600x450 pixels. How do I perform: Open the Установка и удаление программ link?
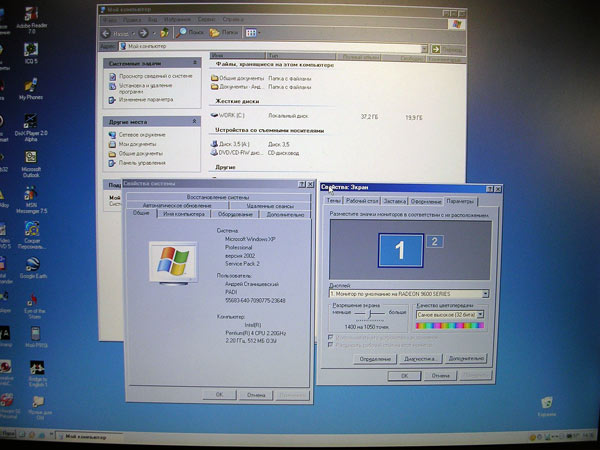tap(145, 88)
